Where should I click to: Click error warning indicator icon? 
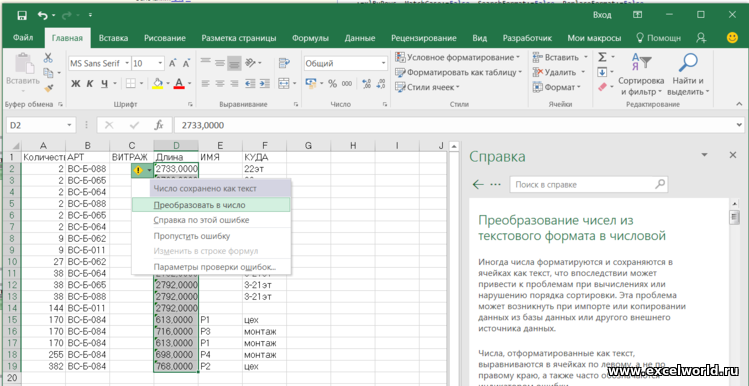coord(138,170)
